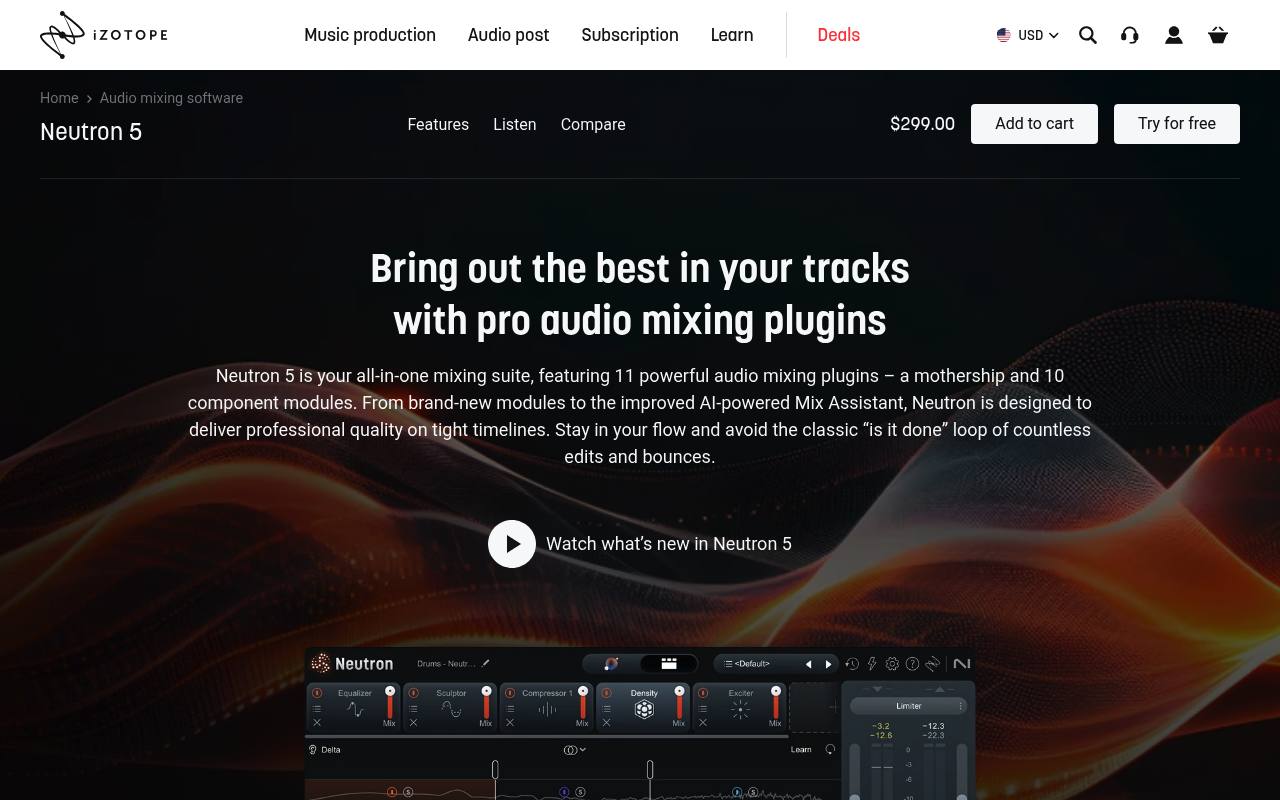Open the Exciter module preset menu

click(703, 709)
